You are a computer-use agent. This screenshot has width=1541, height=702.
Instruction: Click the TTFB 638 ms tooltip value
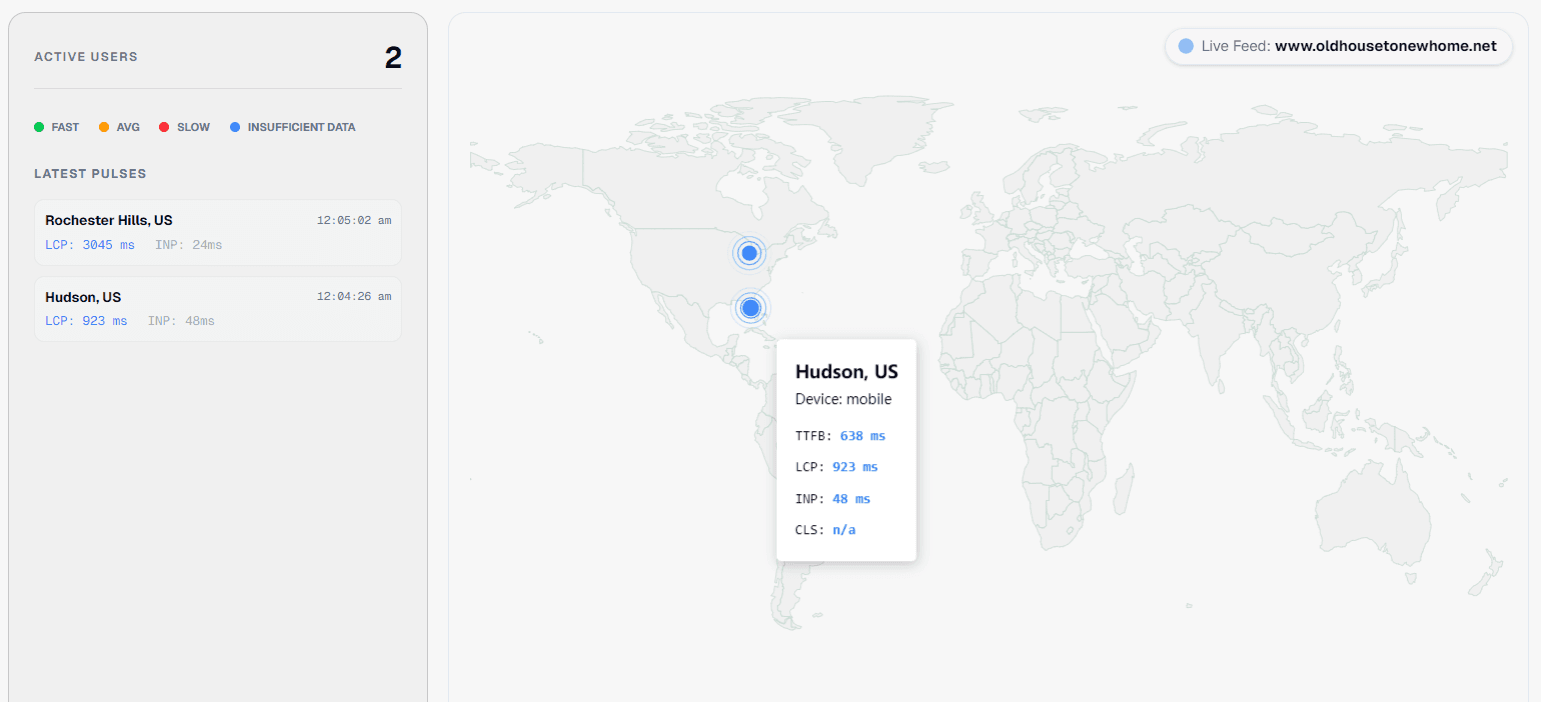click(862, 436)
